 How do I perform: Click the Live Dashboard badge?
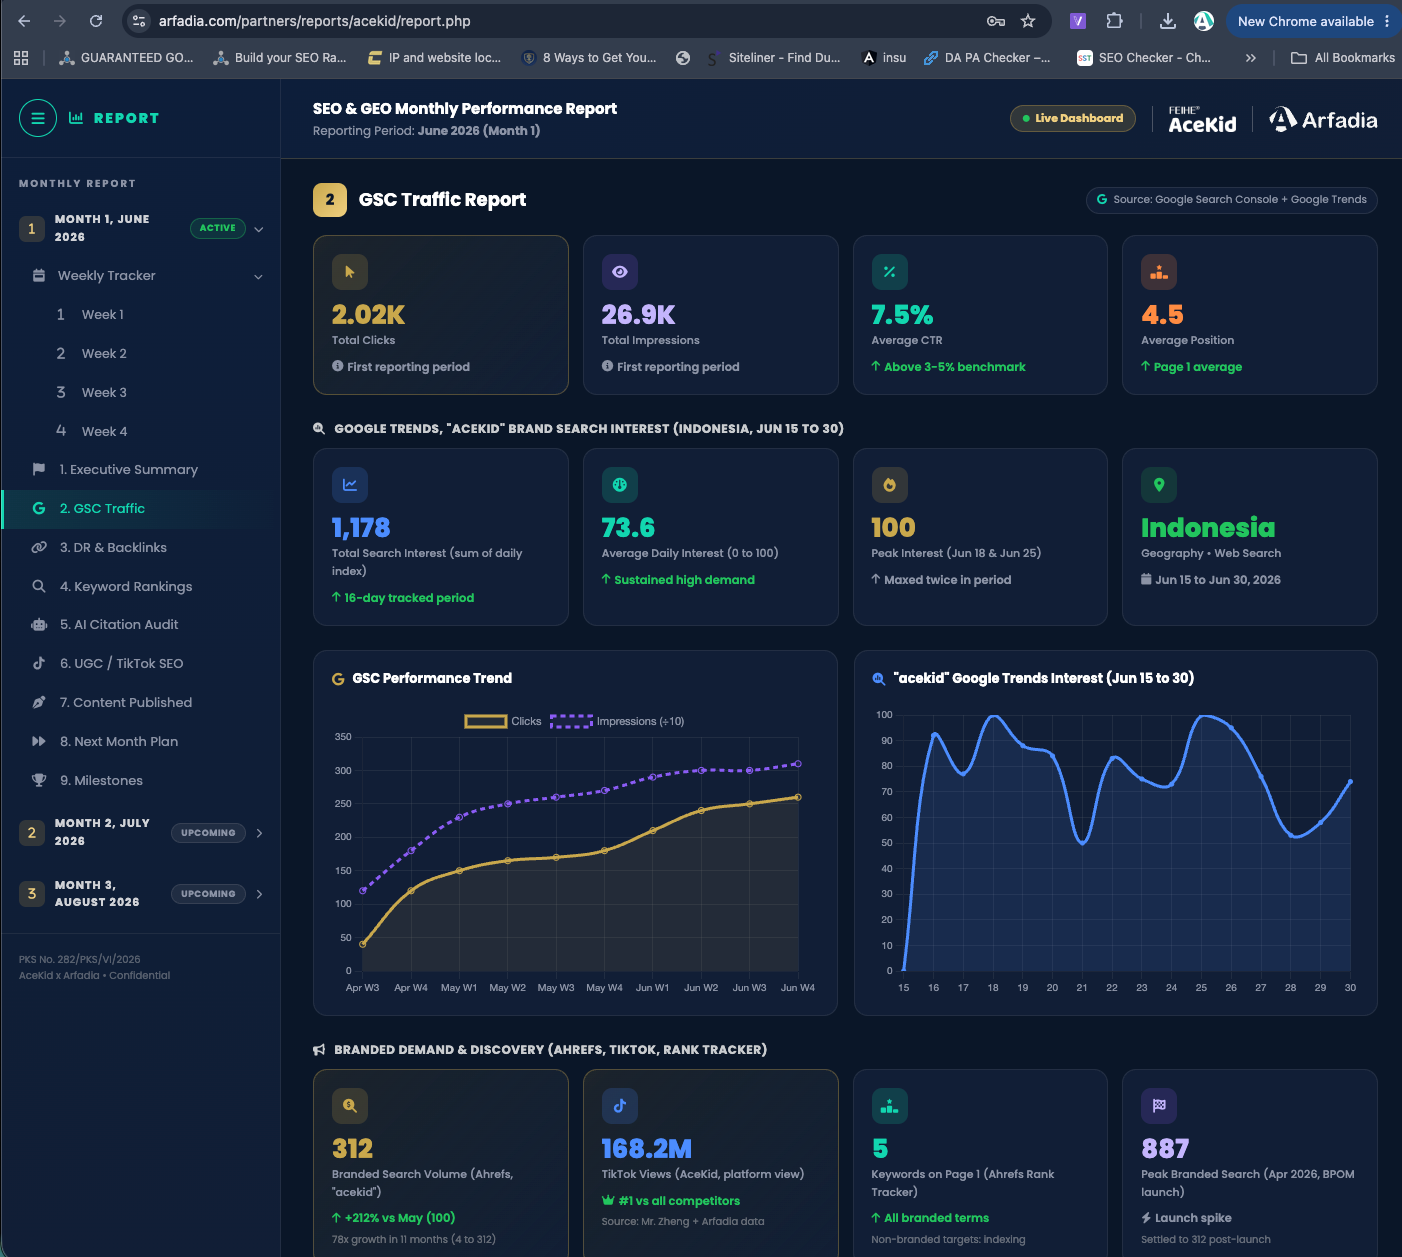tap(1073, 118)
